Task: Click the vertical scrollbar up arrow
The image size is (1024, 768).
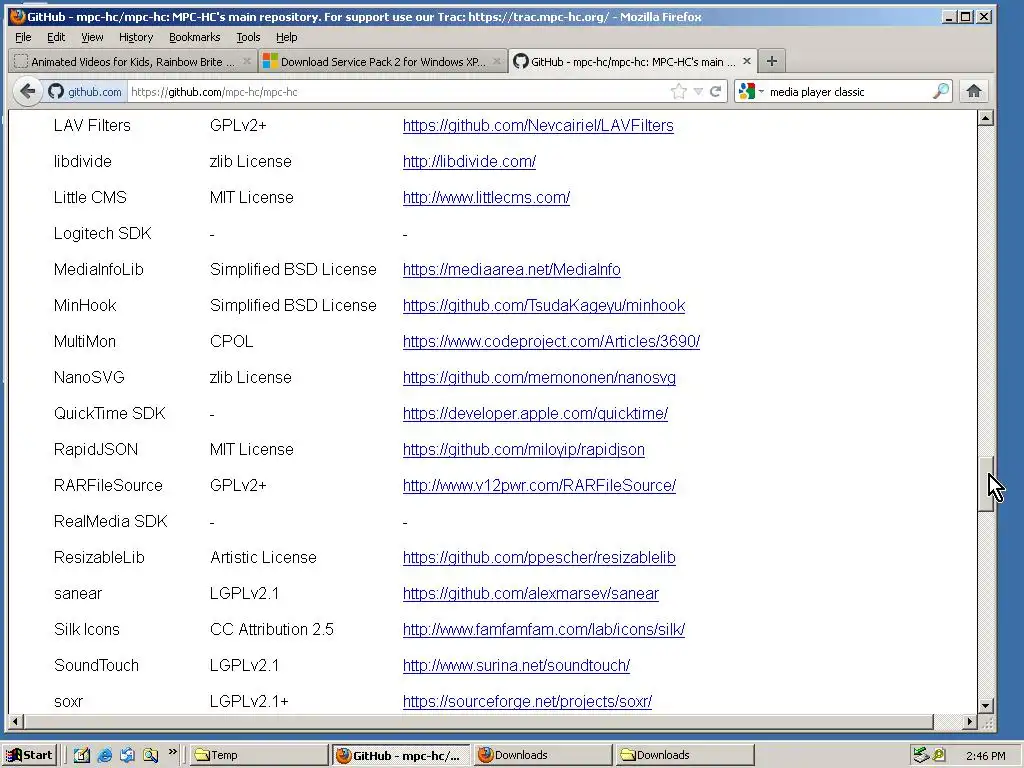Action: click(986, 118)
